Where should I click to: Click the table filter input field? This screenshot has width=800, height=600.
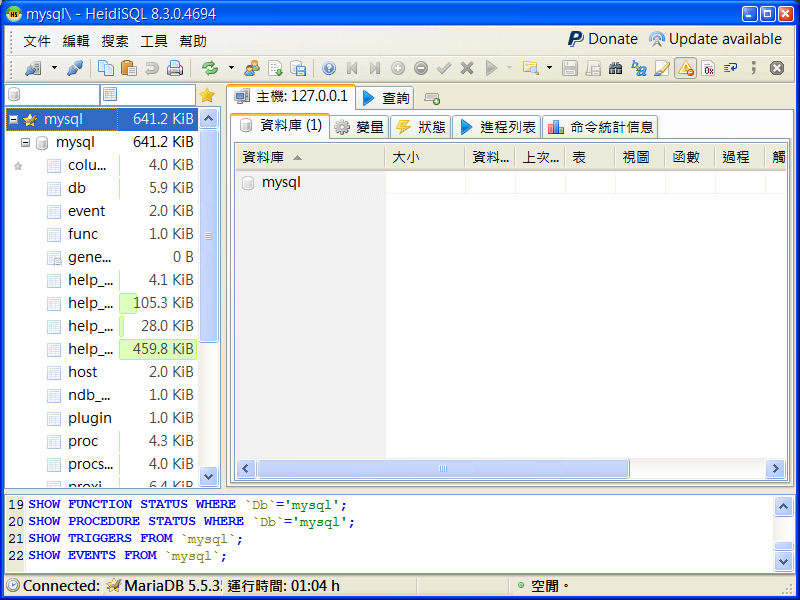(148, 95)
